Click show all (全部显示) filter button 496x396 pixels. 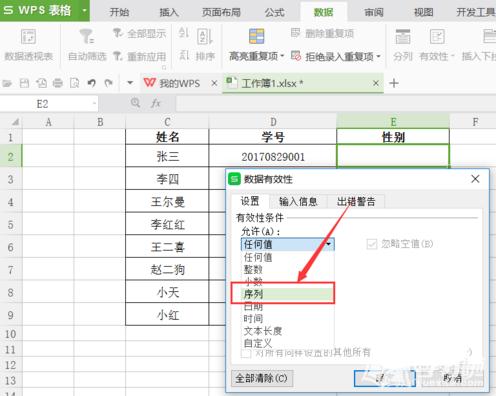pos(139,33)
